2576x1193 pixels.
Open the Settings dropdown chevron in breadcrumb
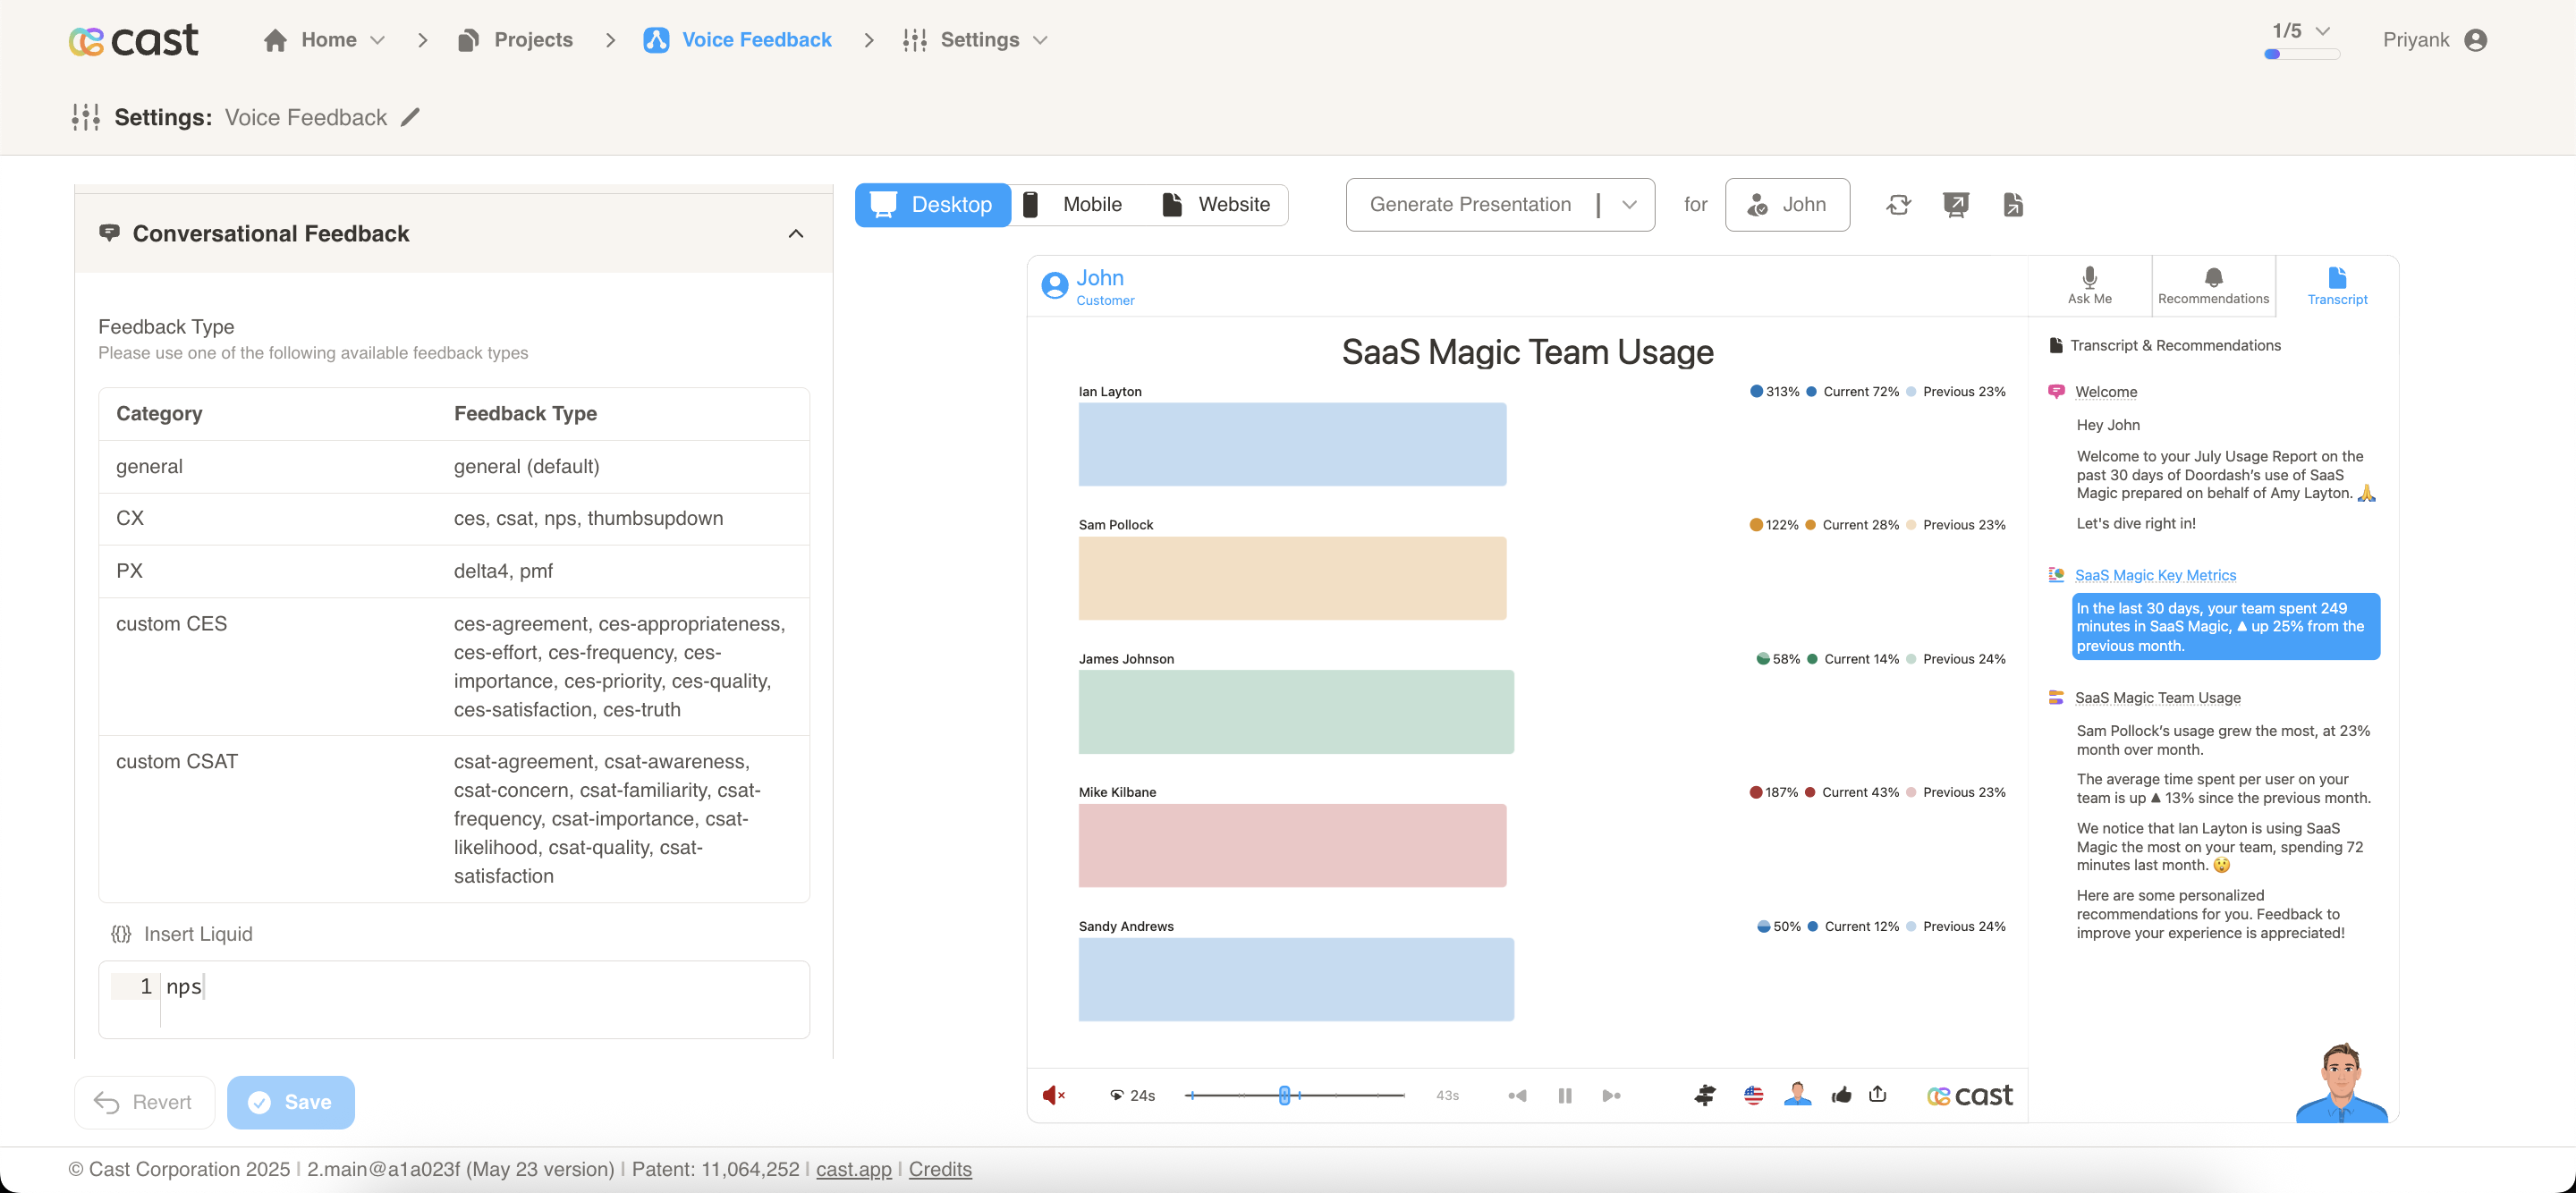(1040, 40)
